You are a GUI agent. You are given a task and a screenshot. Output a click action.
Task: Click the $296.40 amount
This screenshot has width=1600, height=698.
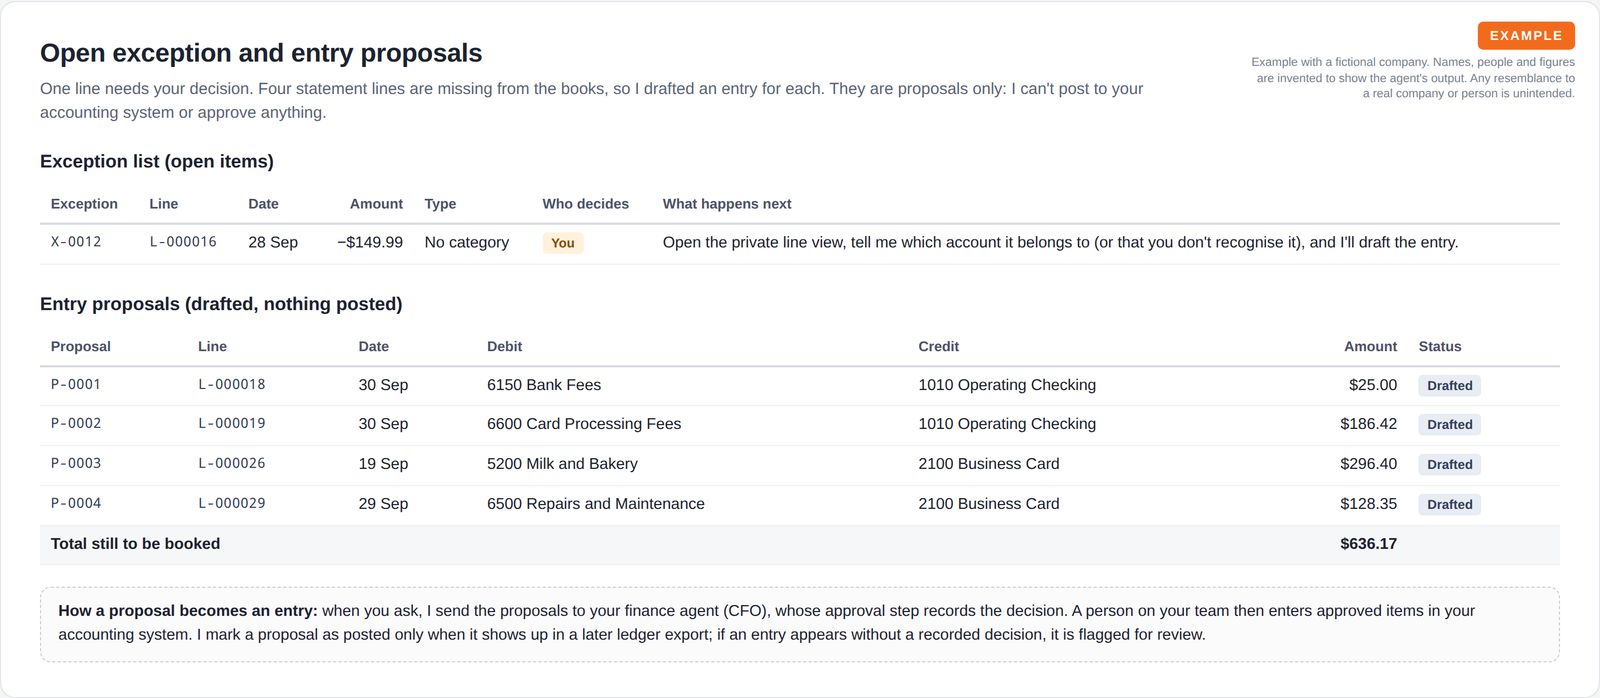tap(1369, 464)
